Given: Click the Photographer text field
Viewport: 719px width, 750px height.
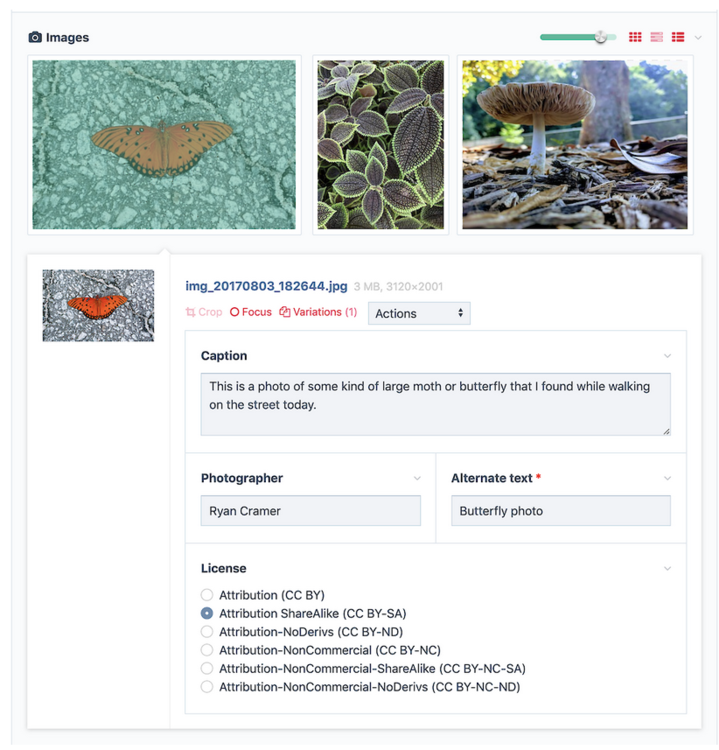Looking at the screenshot, I should pyautogui.click(x=310, y=511).
